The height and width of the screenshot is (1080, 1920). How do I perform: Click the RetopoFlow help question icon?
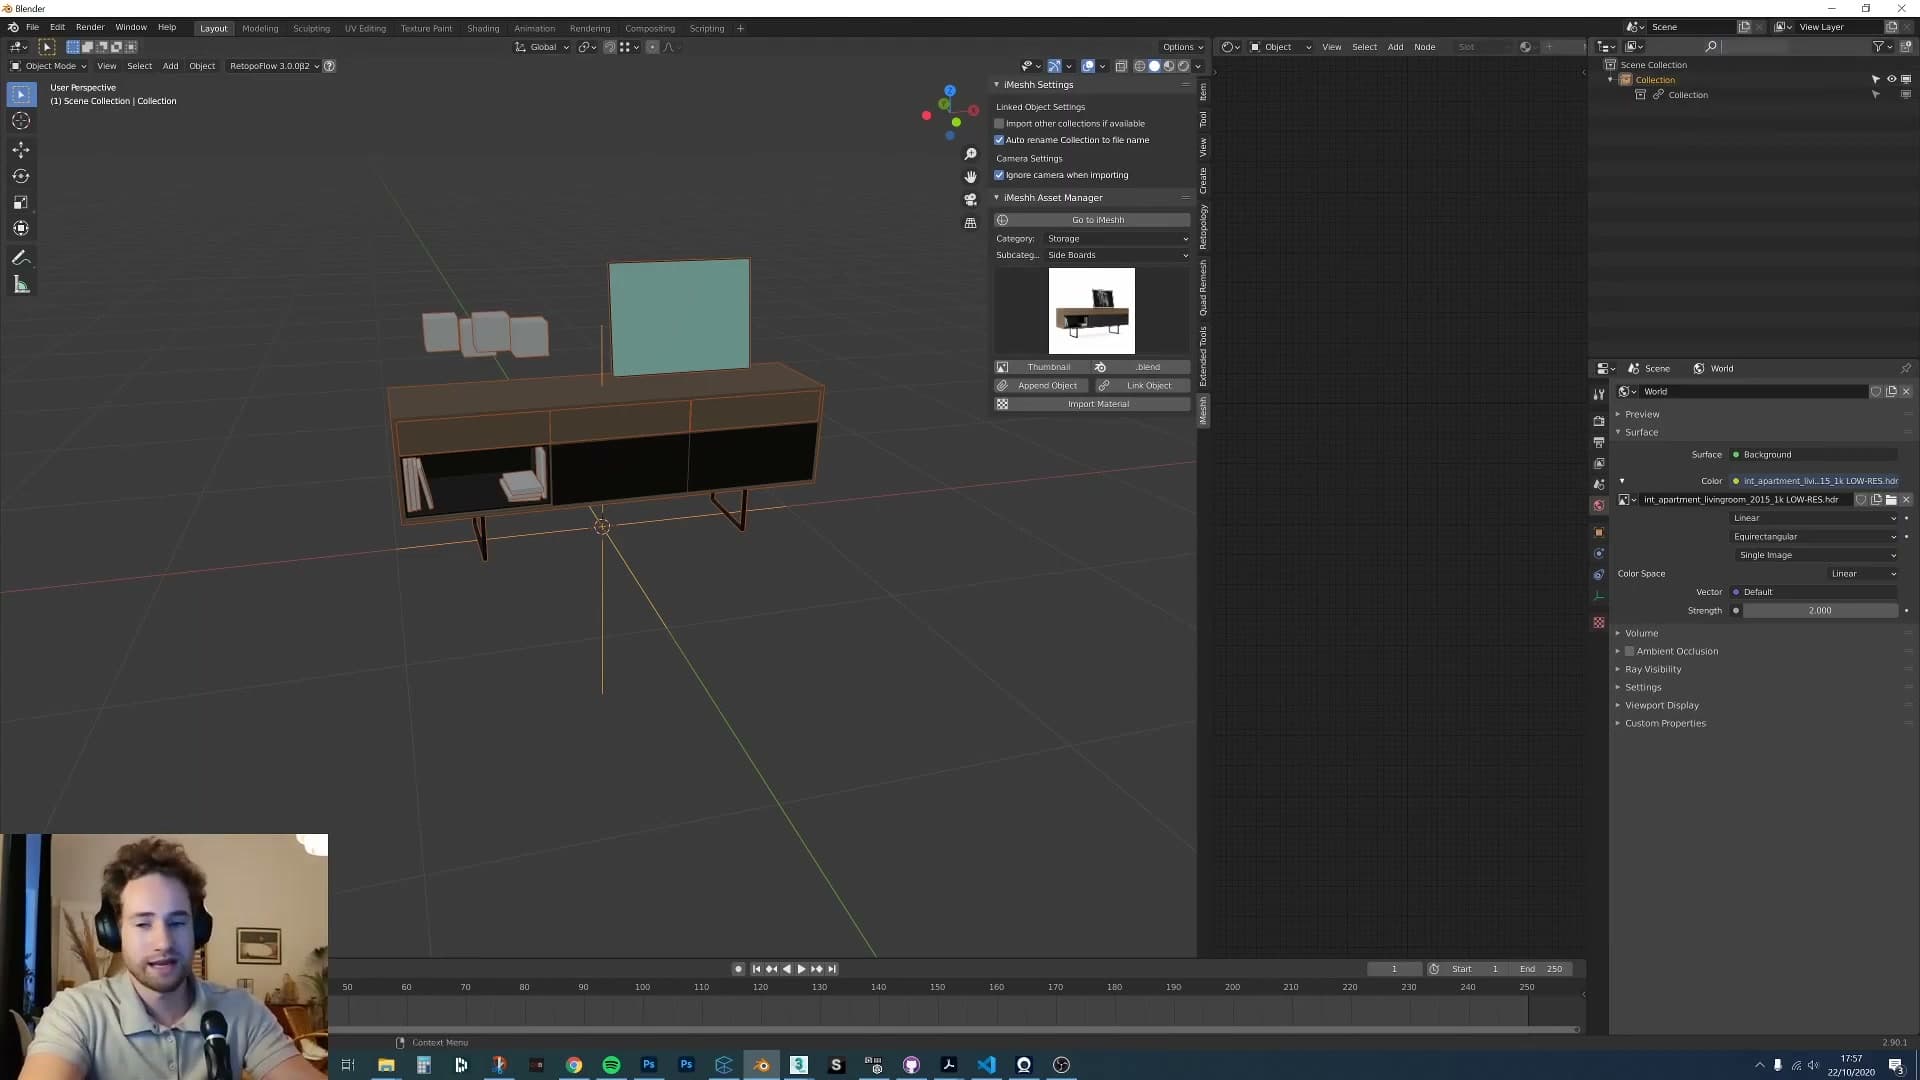(329, 66)
